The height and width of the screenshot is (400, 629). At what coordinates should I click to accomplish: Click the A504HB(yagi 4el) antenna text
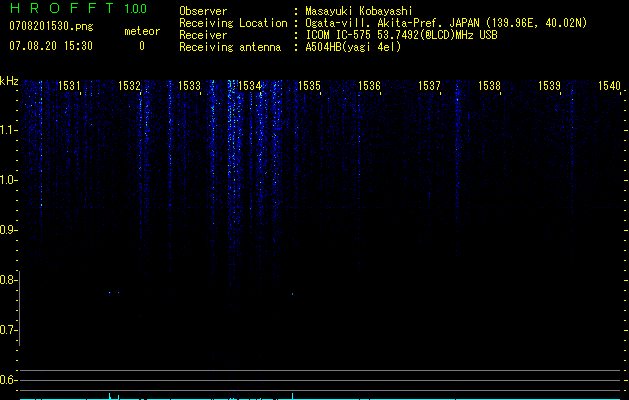(353, 47)
